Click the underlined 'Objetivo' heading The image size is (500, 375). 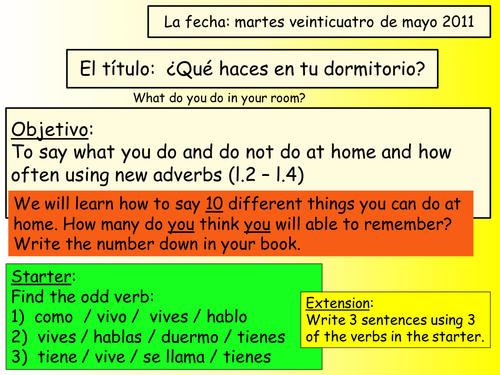point(50,129)
